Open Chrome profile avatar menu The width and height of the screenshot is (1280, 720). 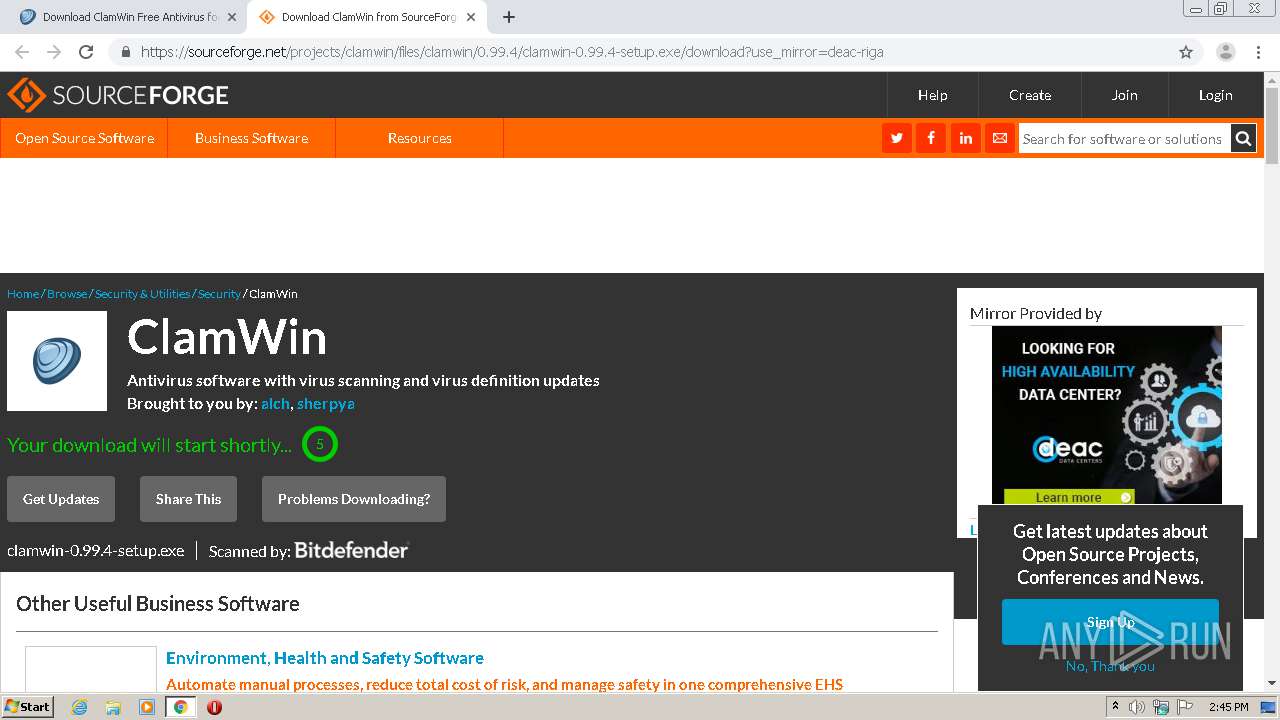pos(1225,52)
